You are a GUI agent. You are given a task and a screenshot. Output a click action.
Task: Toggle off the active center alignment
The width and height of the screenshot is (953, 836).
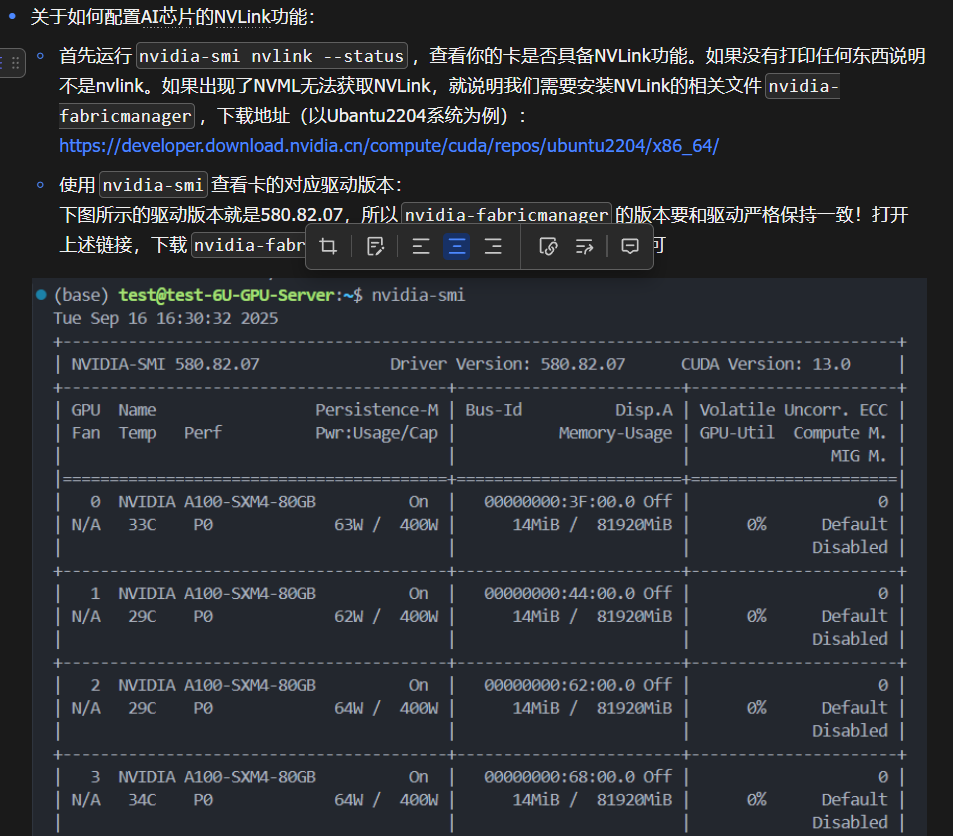click(x=457, y=245)
